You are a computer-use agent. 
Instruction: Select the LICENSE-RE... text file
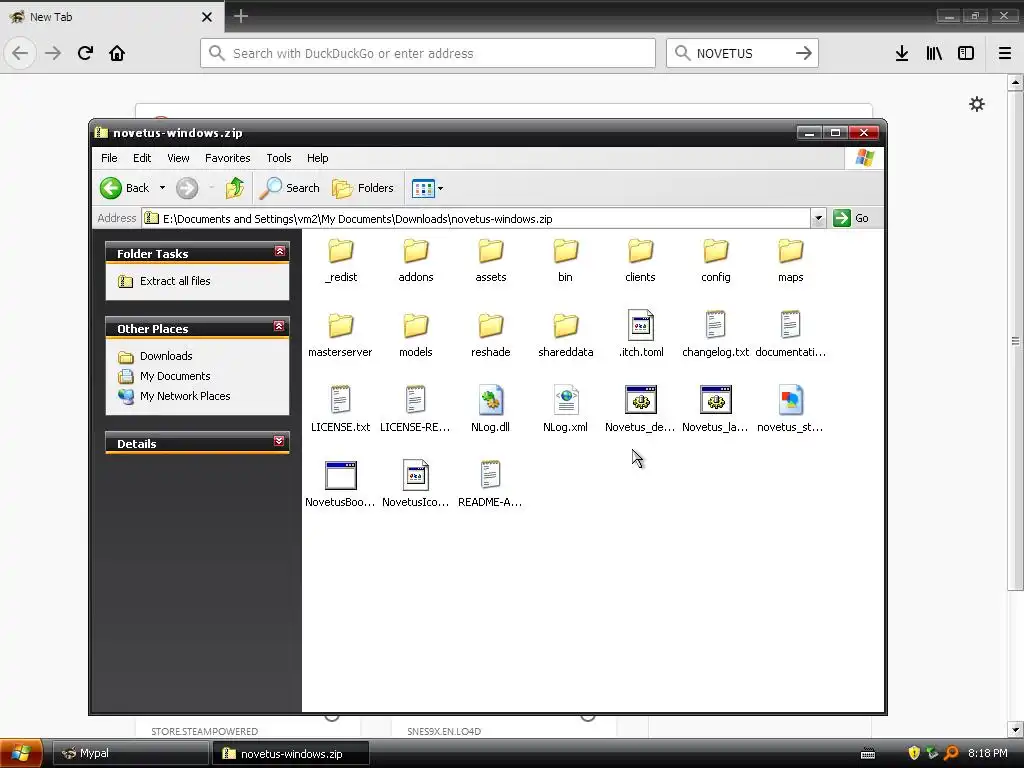click(415, 409)
